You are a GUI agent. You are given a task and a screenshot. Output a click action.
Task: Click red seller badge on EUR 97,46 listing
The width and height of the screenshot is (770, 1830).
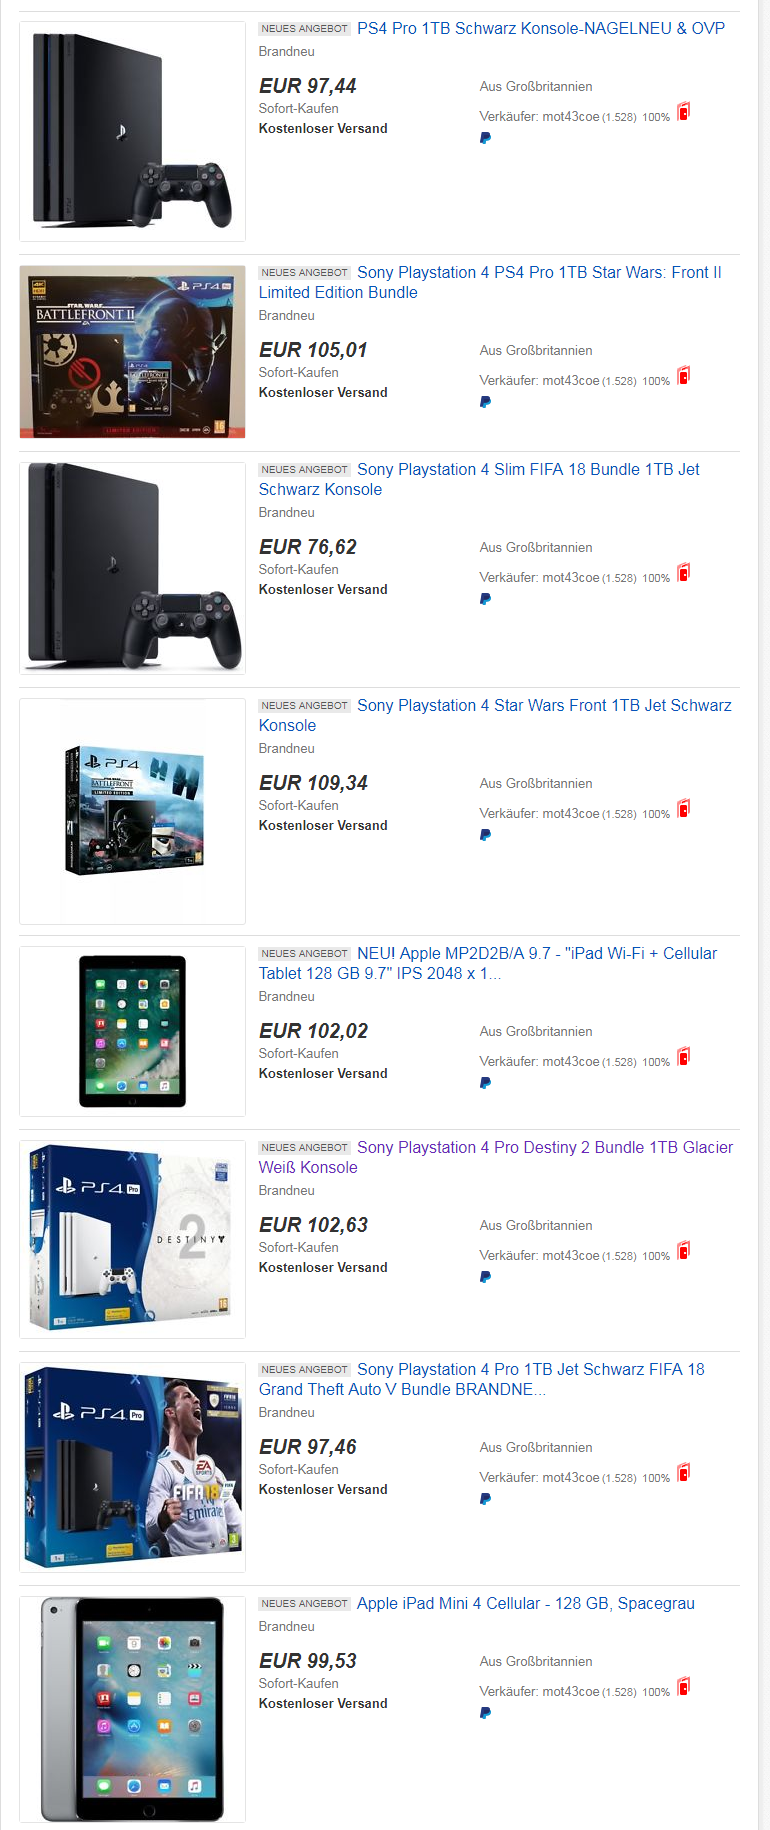tap(684, 1472)
